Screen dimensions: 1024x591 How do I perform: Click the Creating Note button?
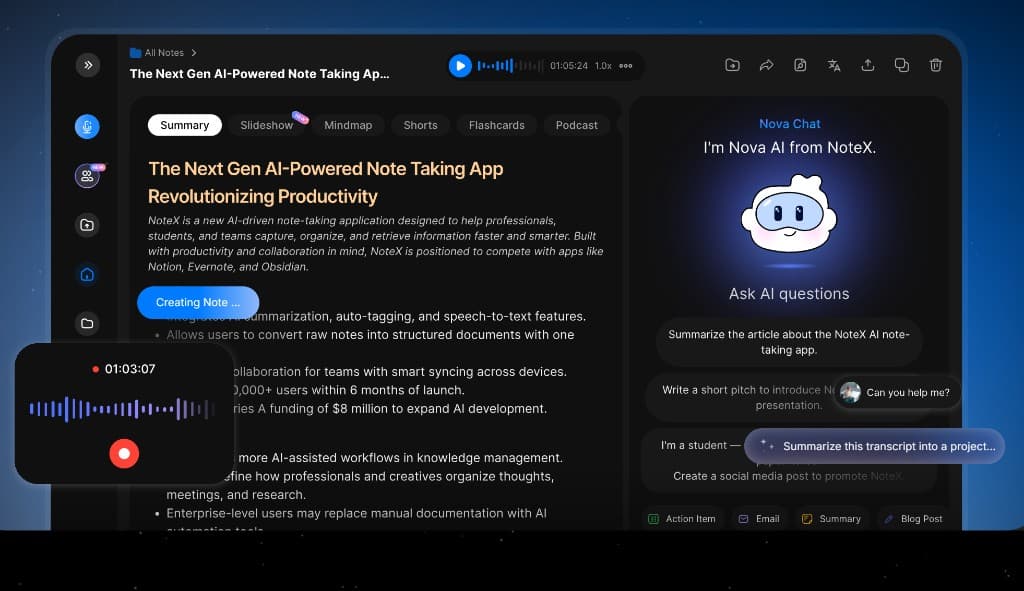(x=197, y=302)
